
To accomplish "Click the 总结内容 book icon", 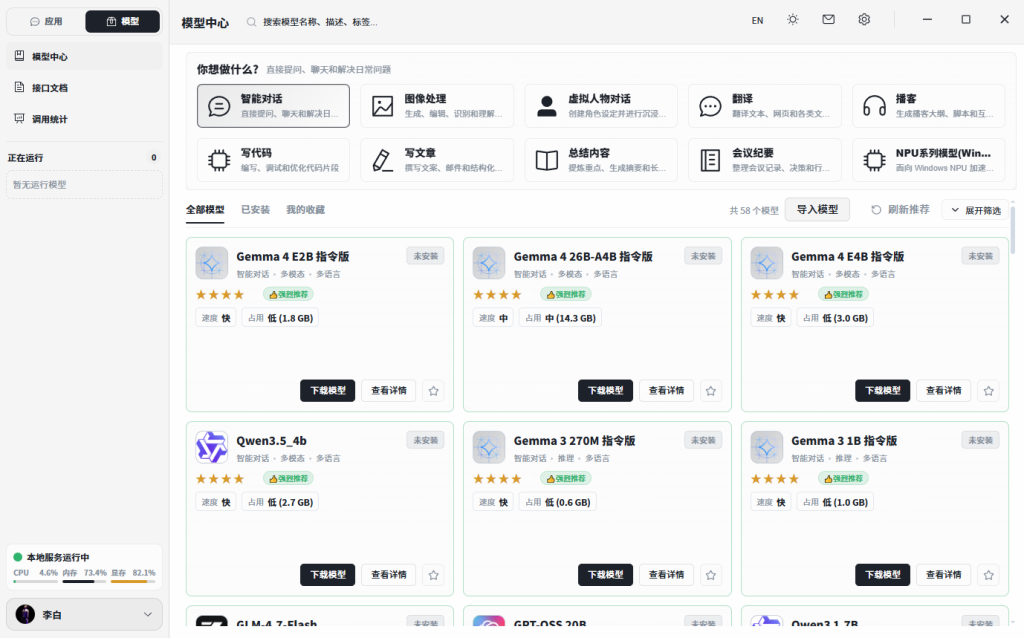I will (547, 160).
